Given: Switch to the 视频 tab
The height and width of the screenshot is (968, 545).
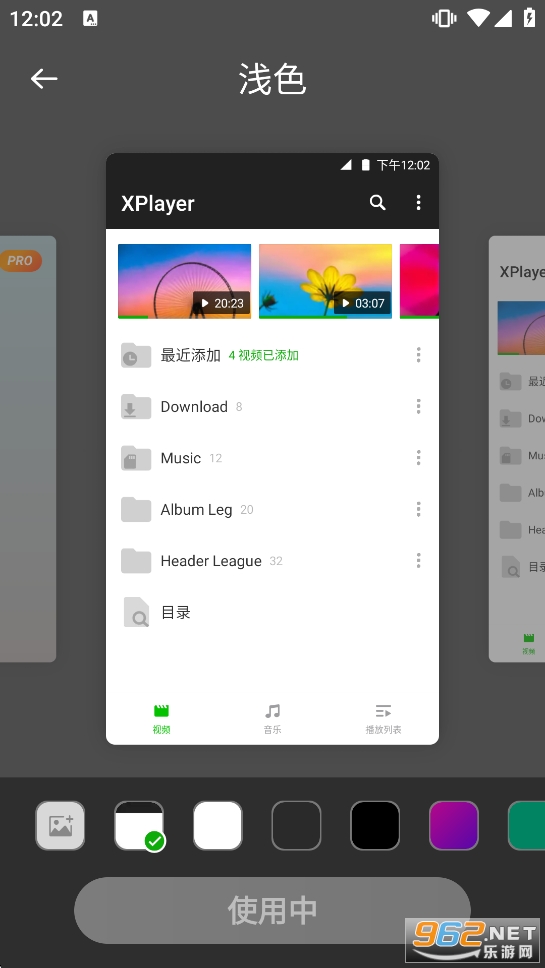Looking at the screenshot, I should [162, 719].
